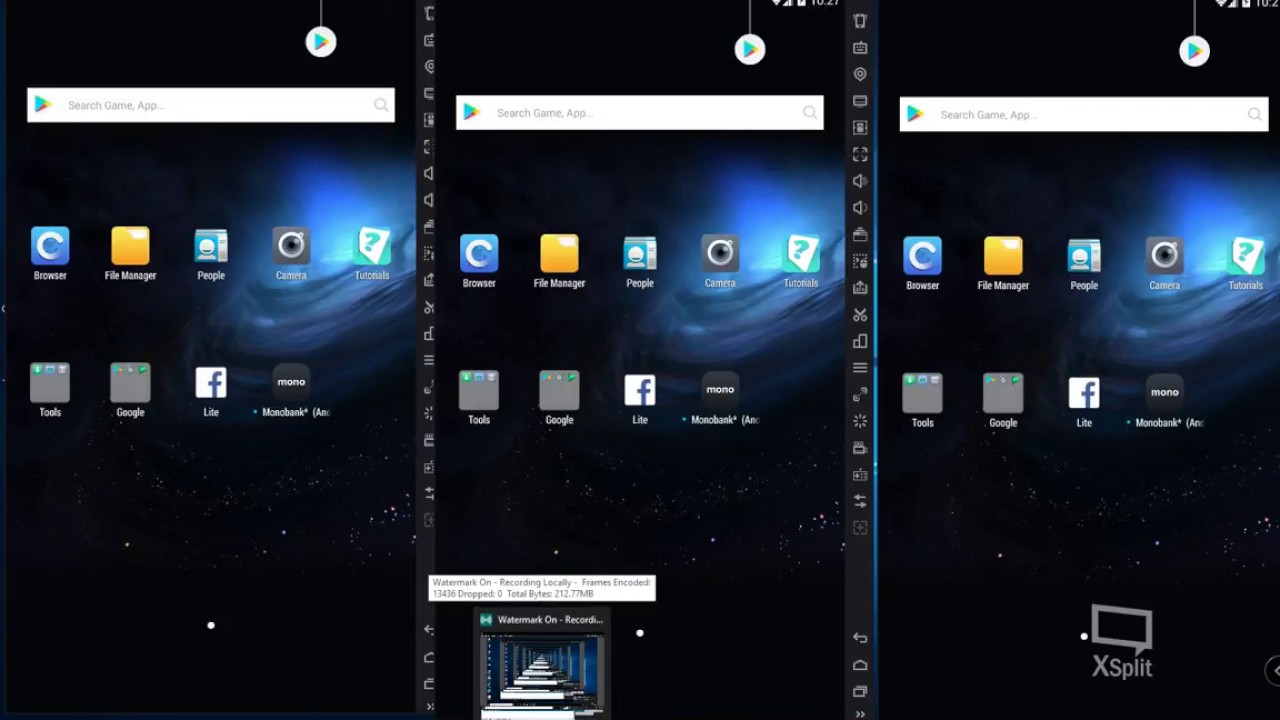Open Google folder in the right emulator
This screenshot has height=720, width=1280.
(1003, 393)
